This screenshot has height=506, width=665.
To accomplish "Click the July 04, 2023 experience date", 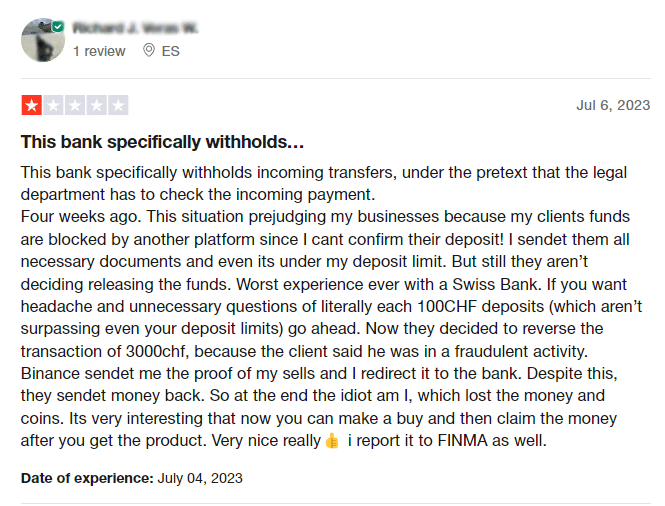I will click(200, 478).
